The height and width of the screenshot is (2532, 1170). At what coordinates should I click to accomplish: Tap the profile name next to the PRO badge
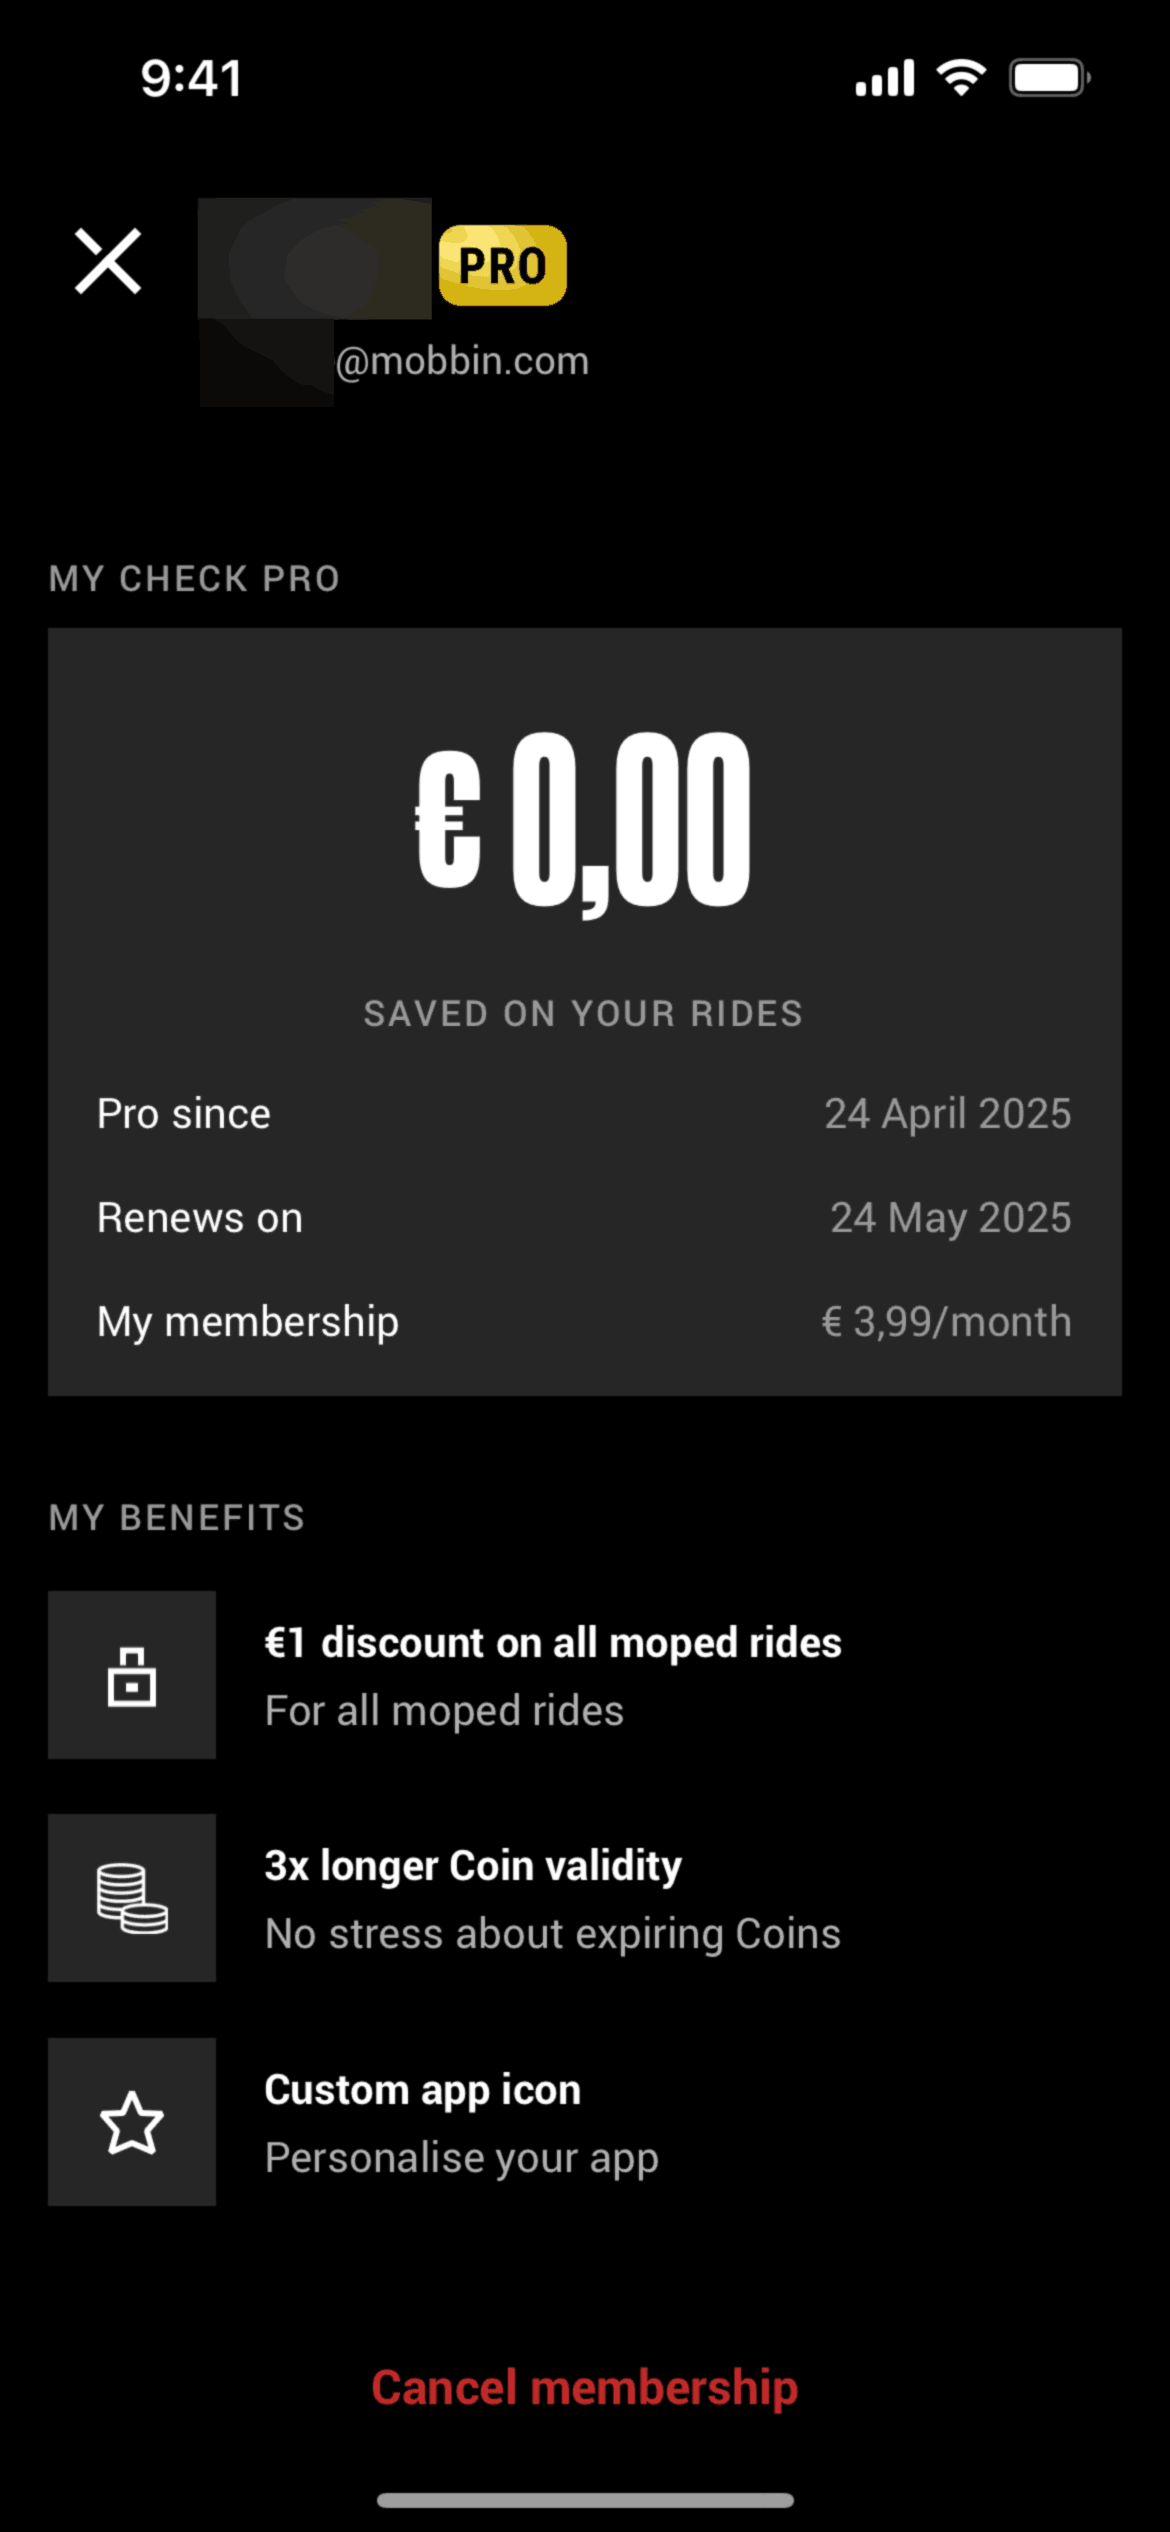point(315,260)
